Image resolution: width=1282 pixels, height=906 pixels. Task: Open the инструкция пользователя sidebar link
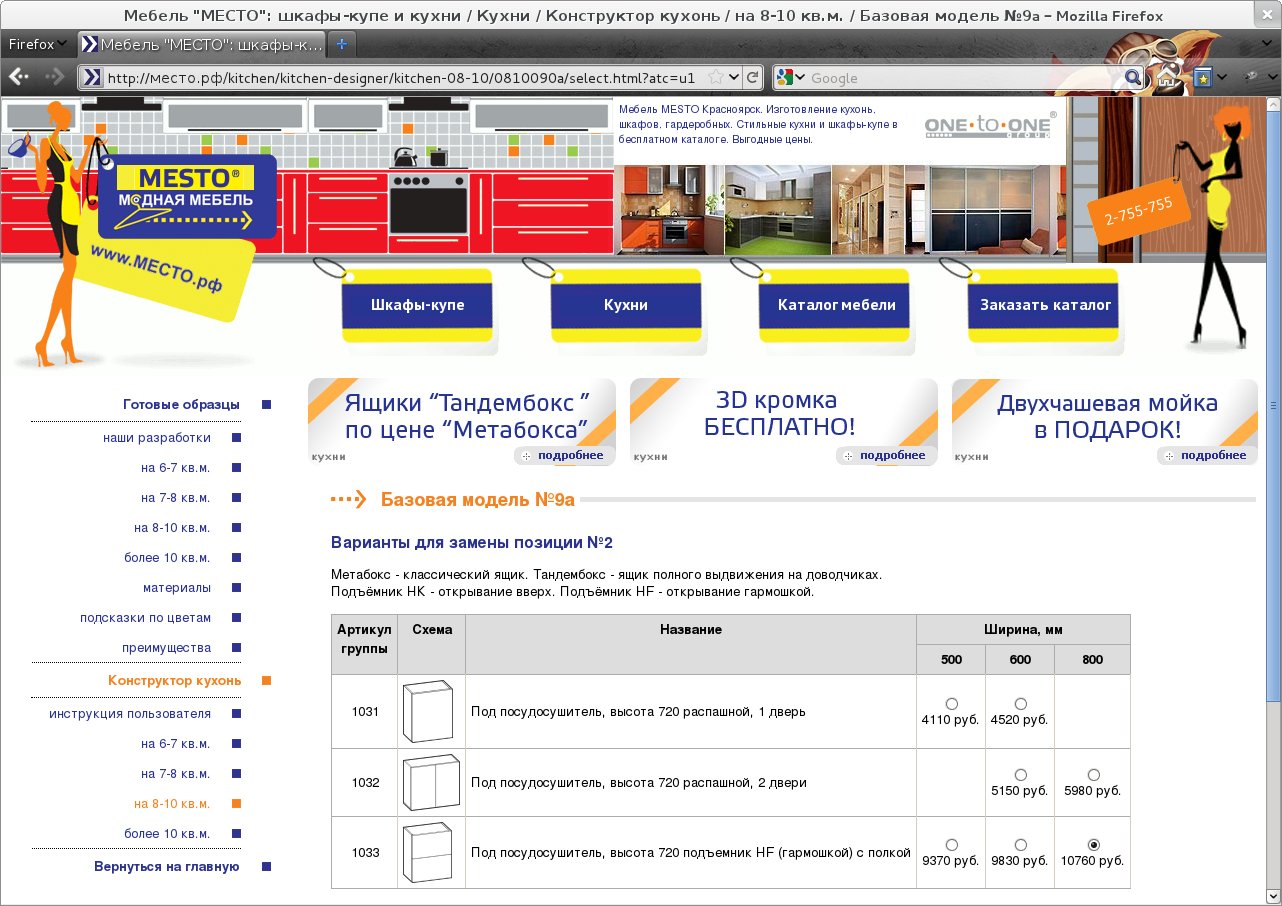click(130, 713)
